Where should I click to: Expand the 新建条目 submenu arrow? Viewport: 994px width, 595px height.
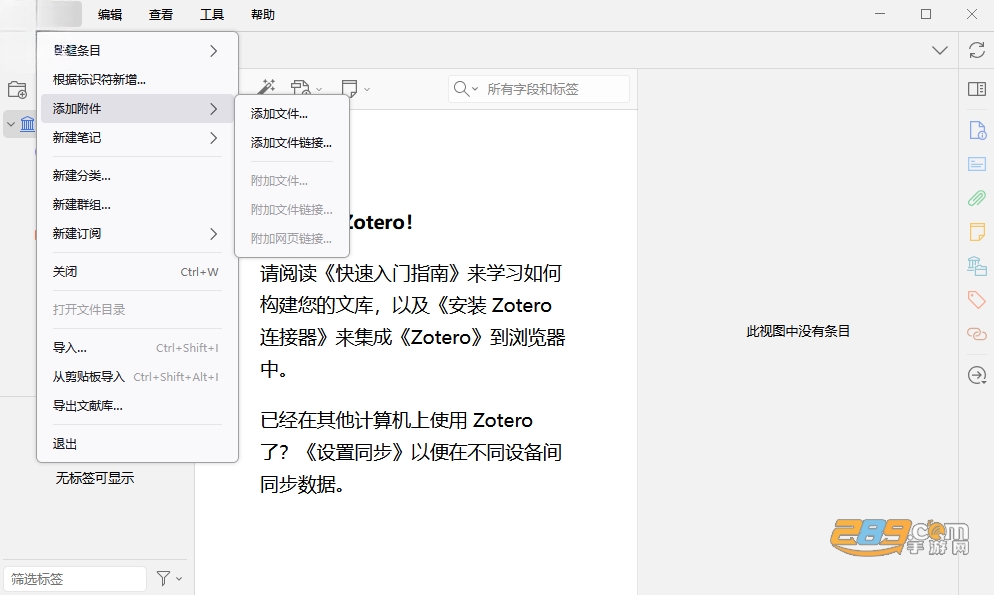(x=214, y=51)
